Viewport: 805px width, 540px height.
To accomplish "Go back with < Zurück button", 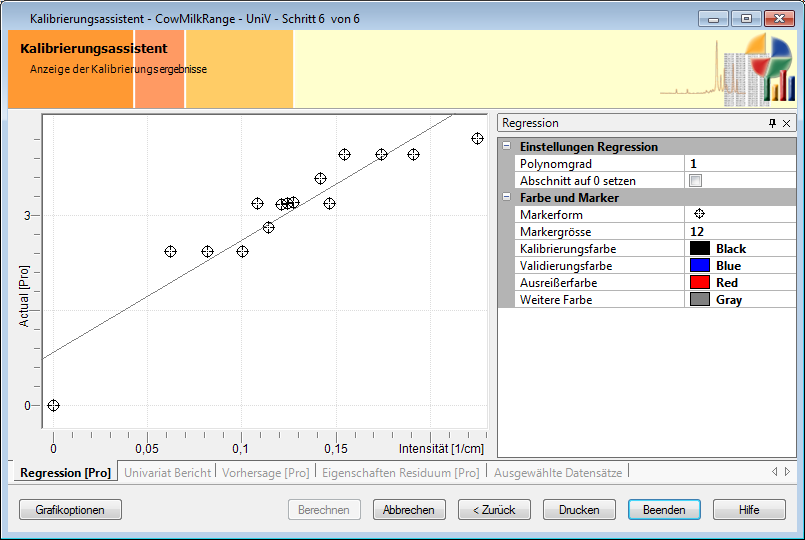I will [x=494, y=510].
